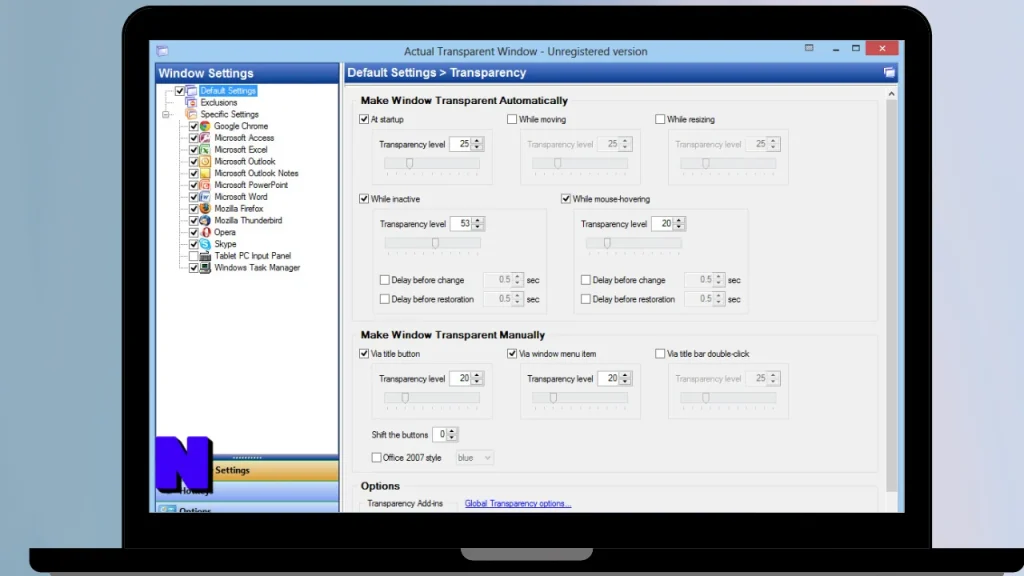Click the Skype icon in tree
Screen dimensions: 1024x576
coord(205,244)
